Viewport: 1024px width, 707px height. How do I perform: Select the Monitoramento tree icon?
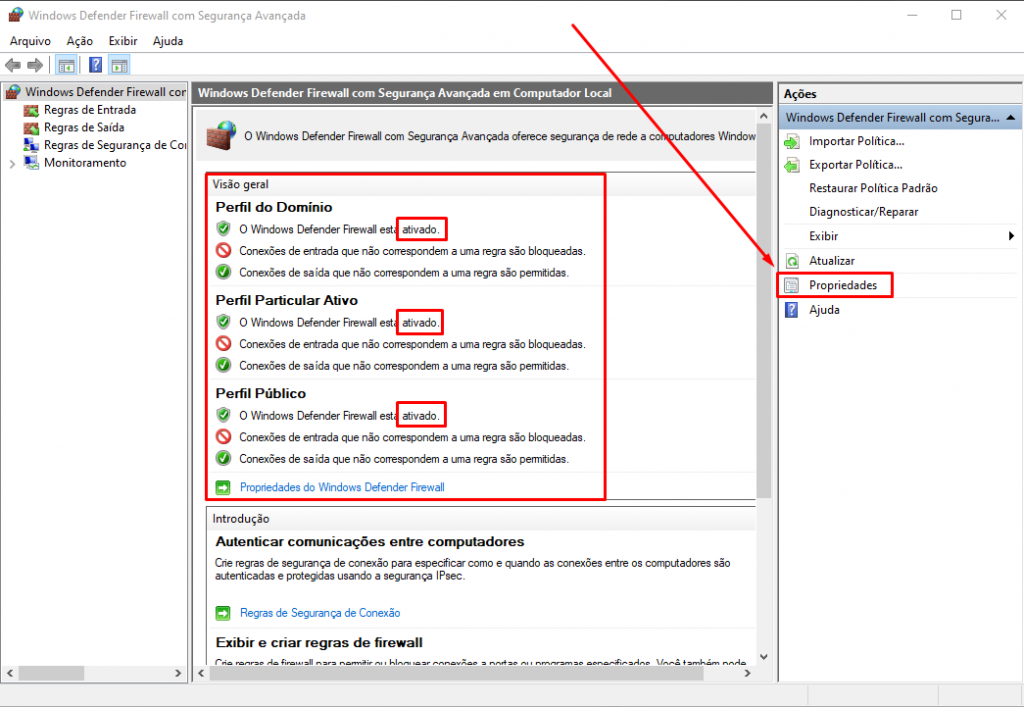point(31,163)
